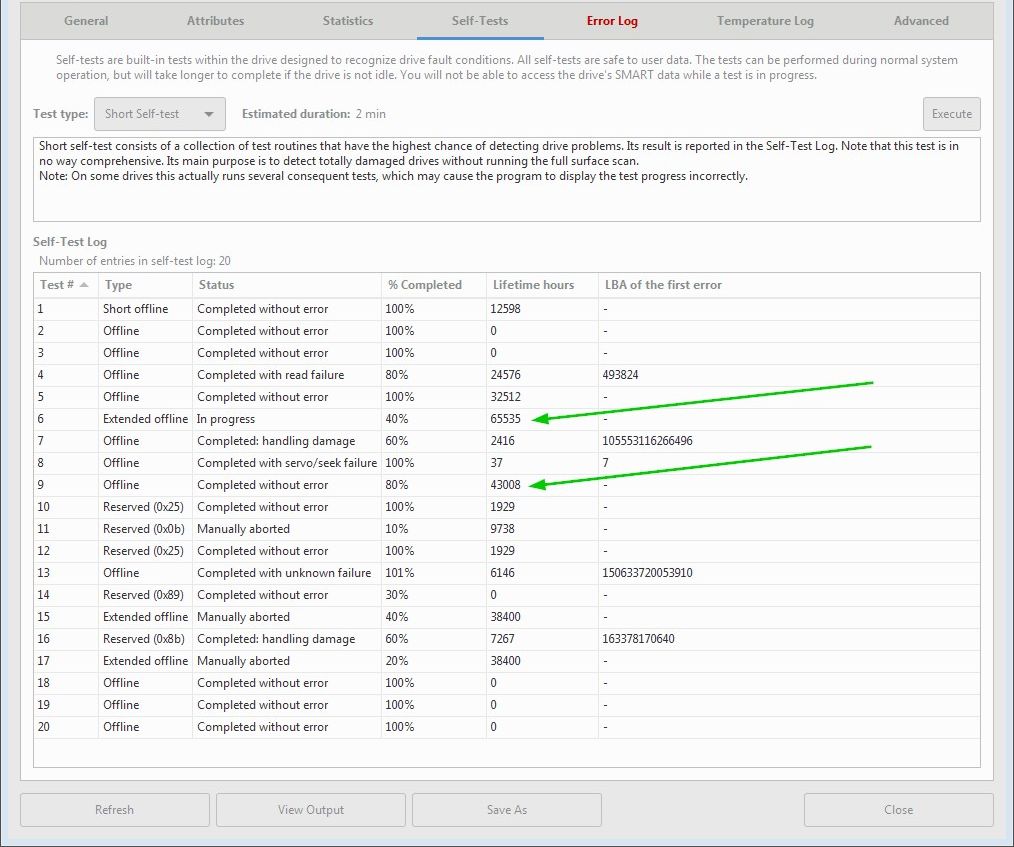
Task: Click the sort arrow in Test # header
Action: point(83,284)
